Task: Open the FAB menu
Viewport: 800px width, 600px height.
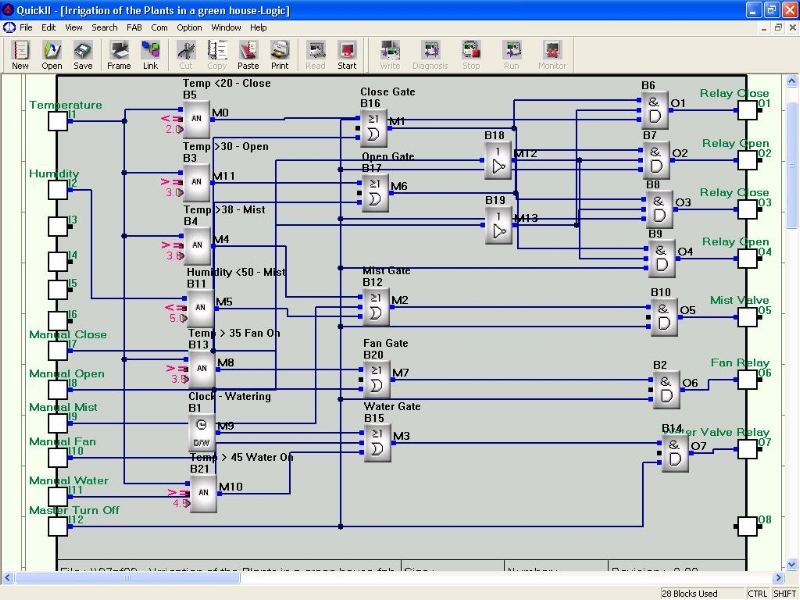Action: click(x=134, y=28)
